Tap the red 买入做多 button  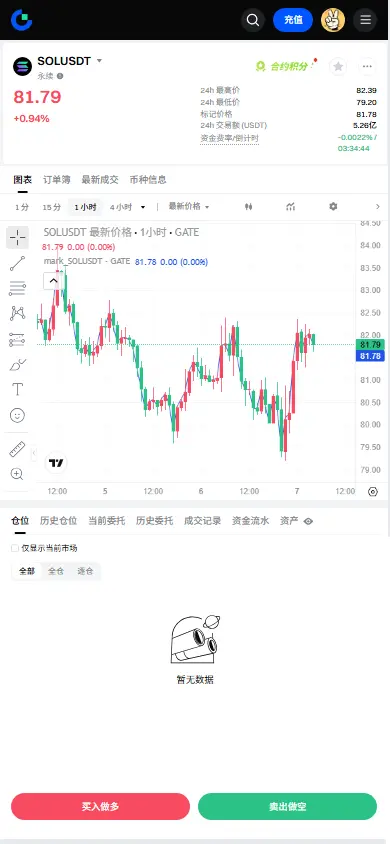tap(100, 806)
